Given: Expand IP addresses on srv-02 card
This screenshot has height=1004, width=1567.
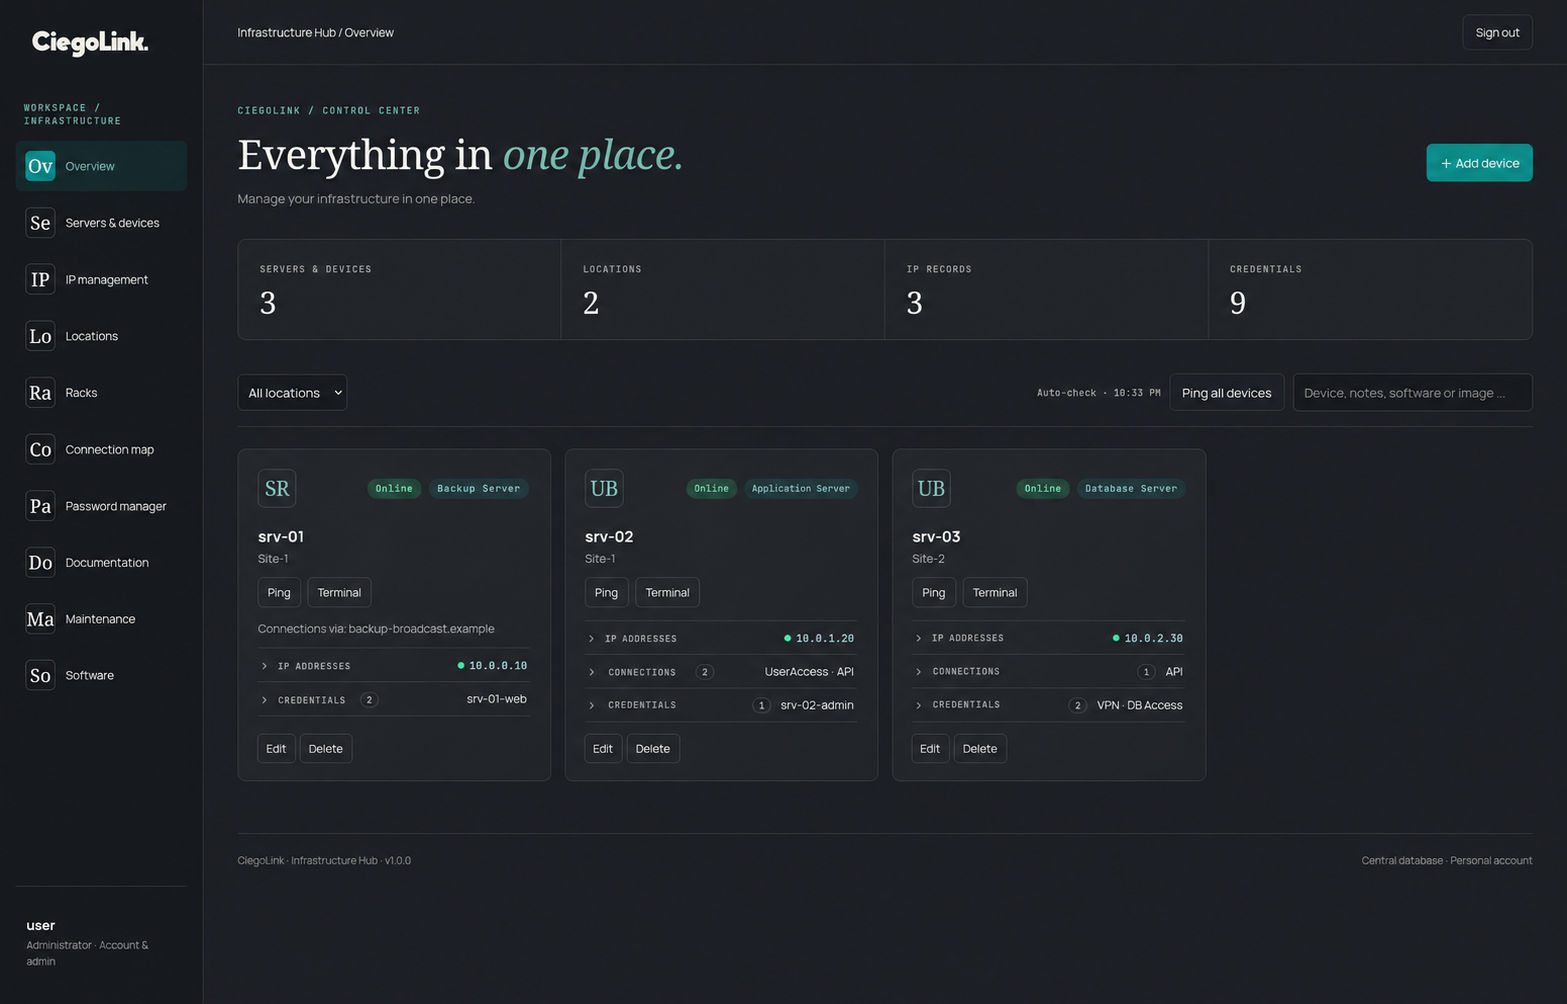Looking at the screenshot, I should pos(721,638).
